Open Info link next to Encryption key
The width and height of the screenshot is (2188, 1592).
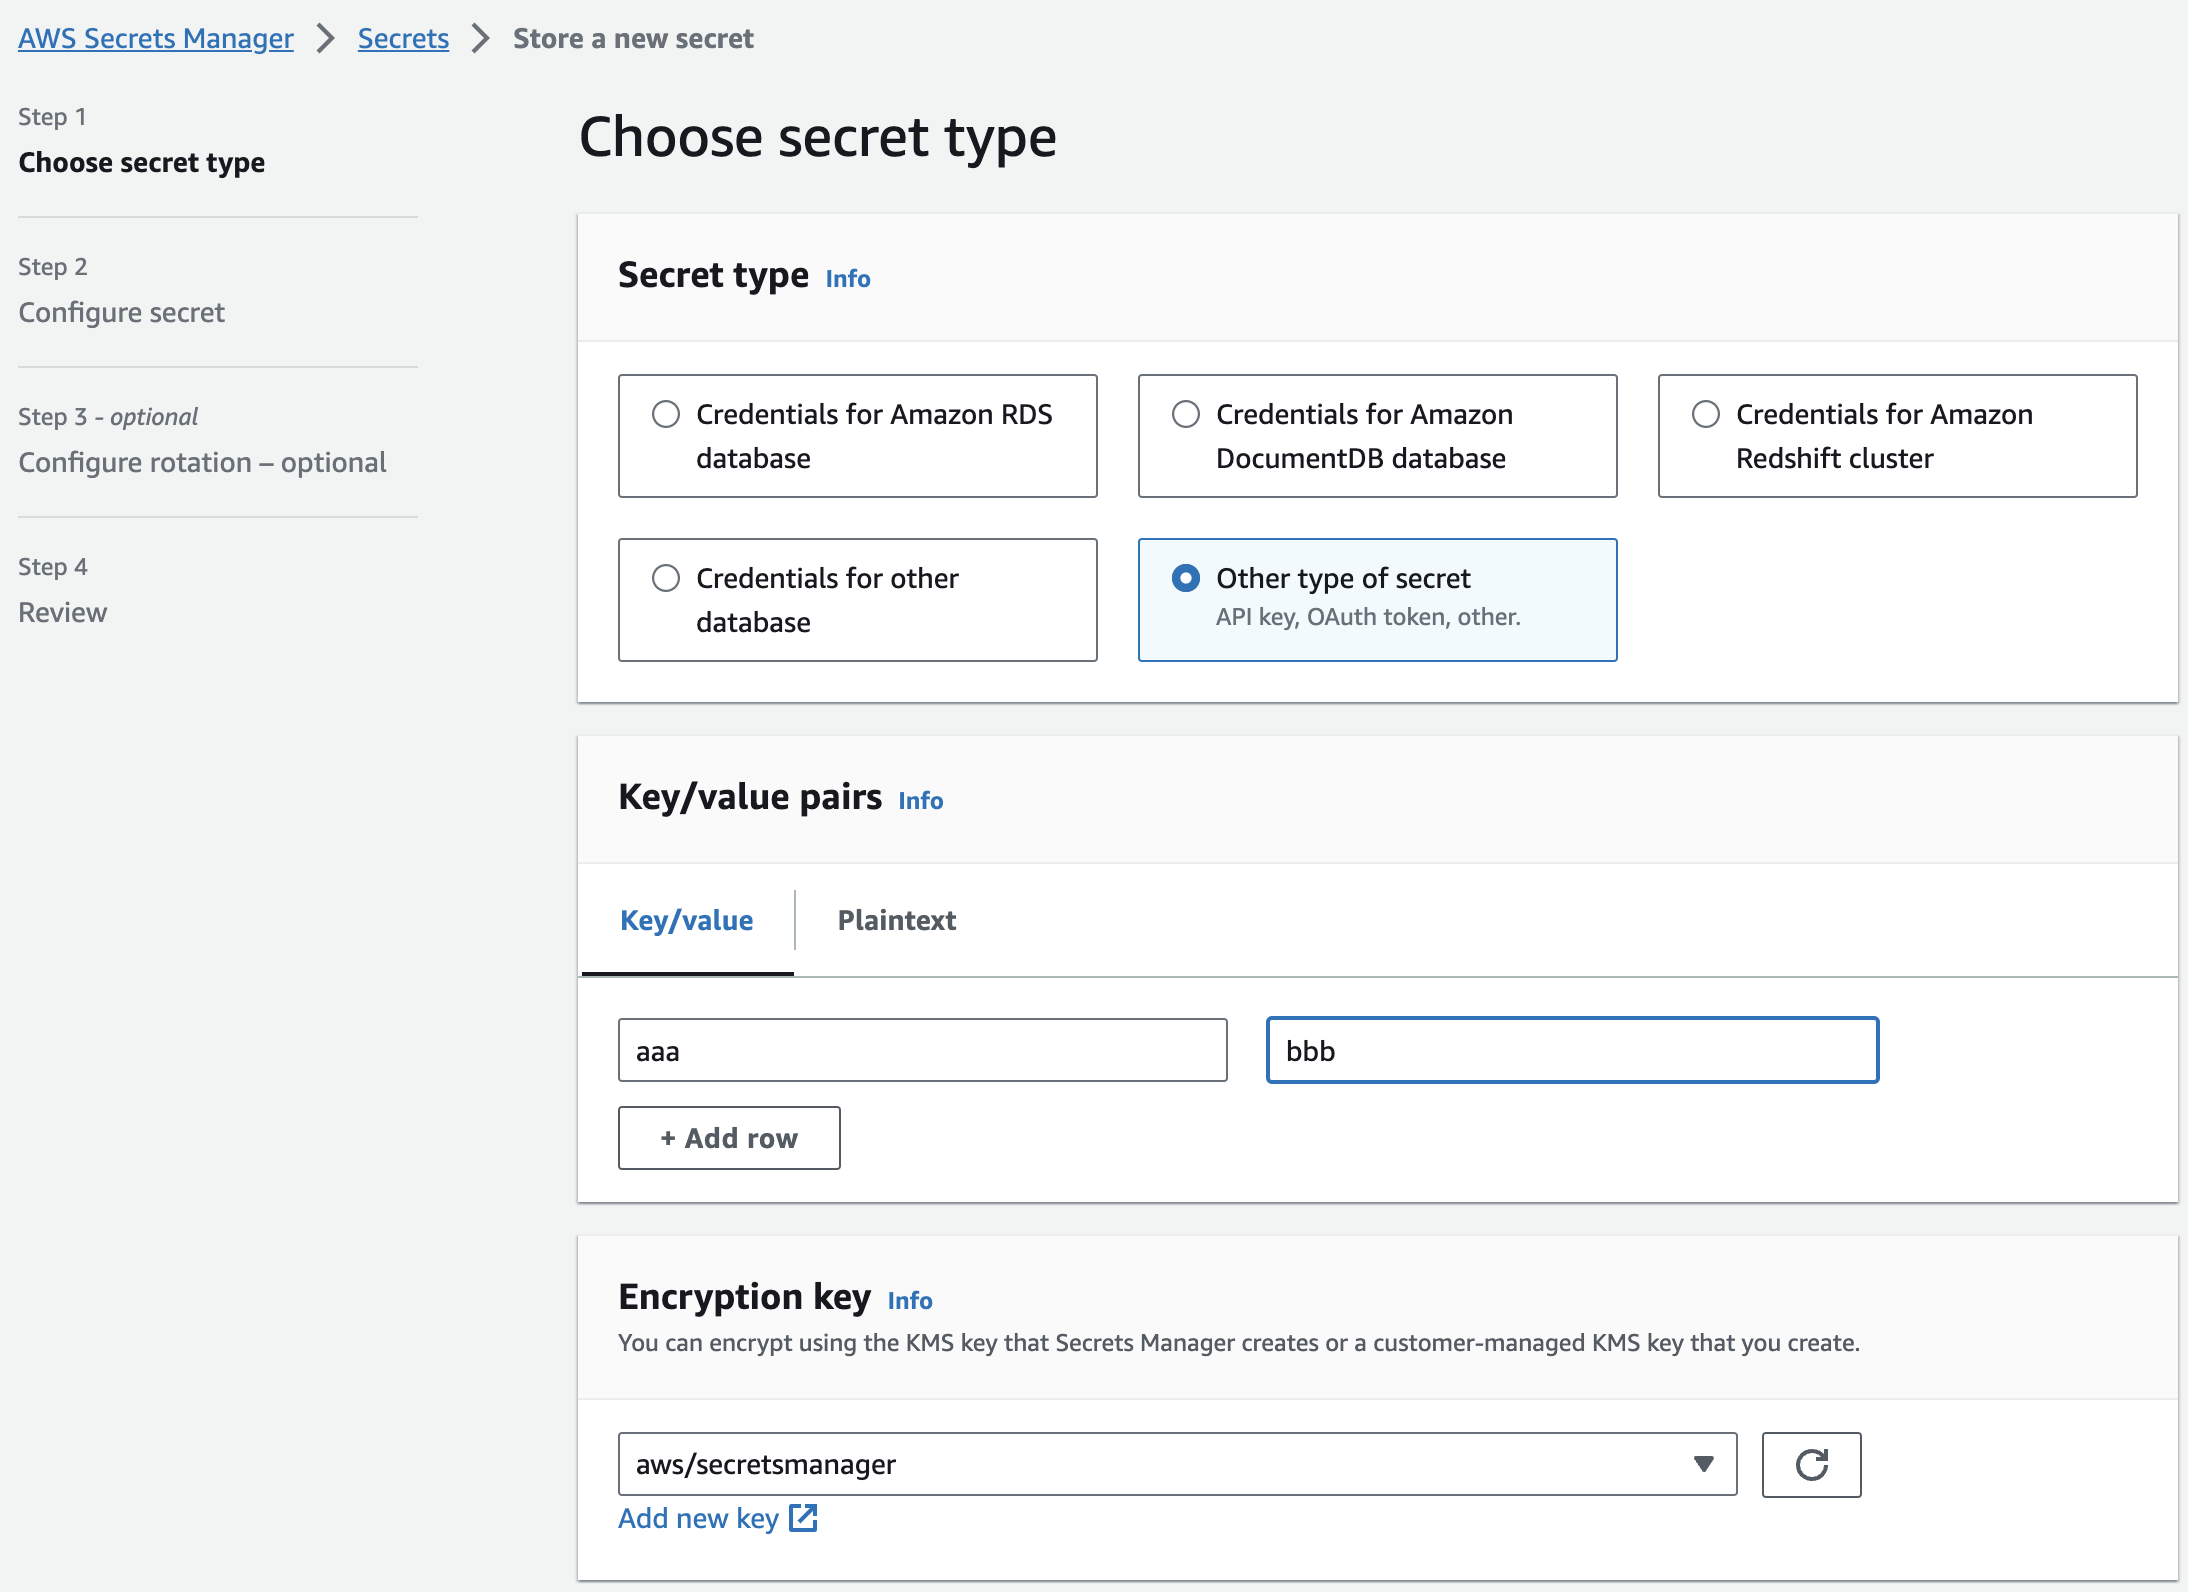[x=909, y=1301]
